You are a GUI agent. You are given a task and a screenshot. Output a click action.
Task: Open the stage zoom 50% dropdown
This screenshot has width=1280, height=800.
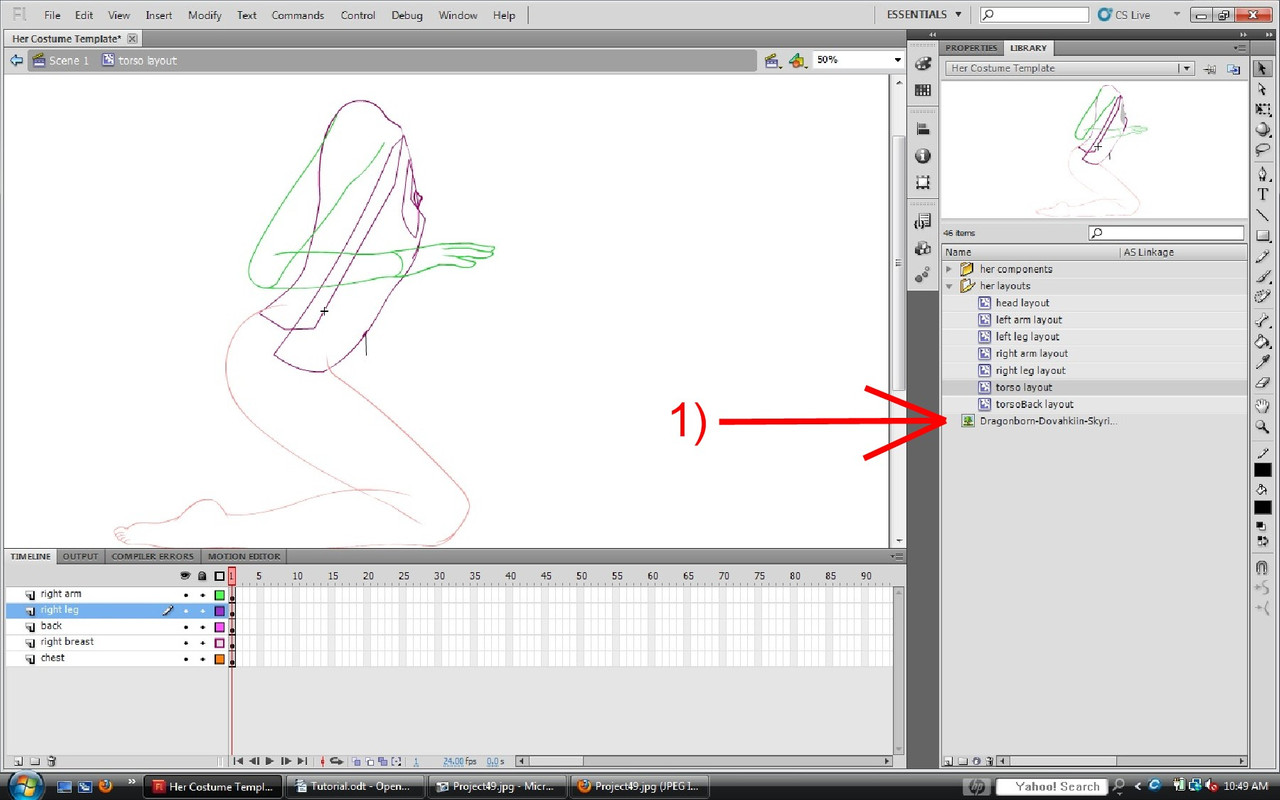[x=857, y=60]
